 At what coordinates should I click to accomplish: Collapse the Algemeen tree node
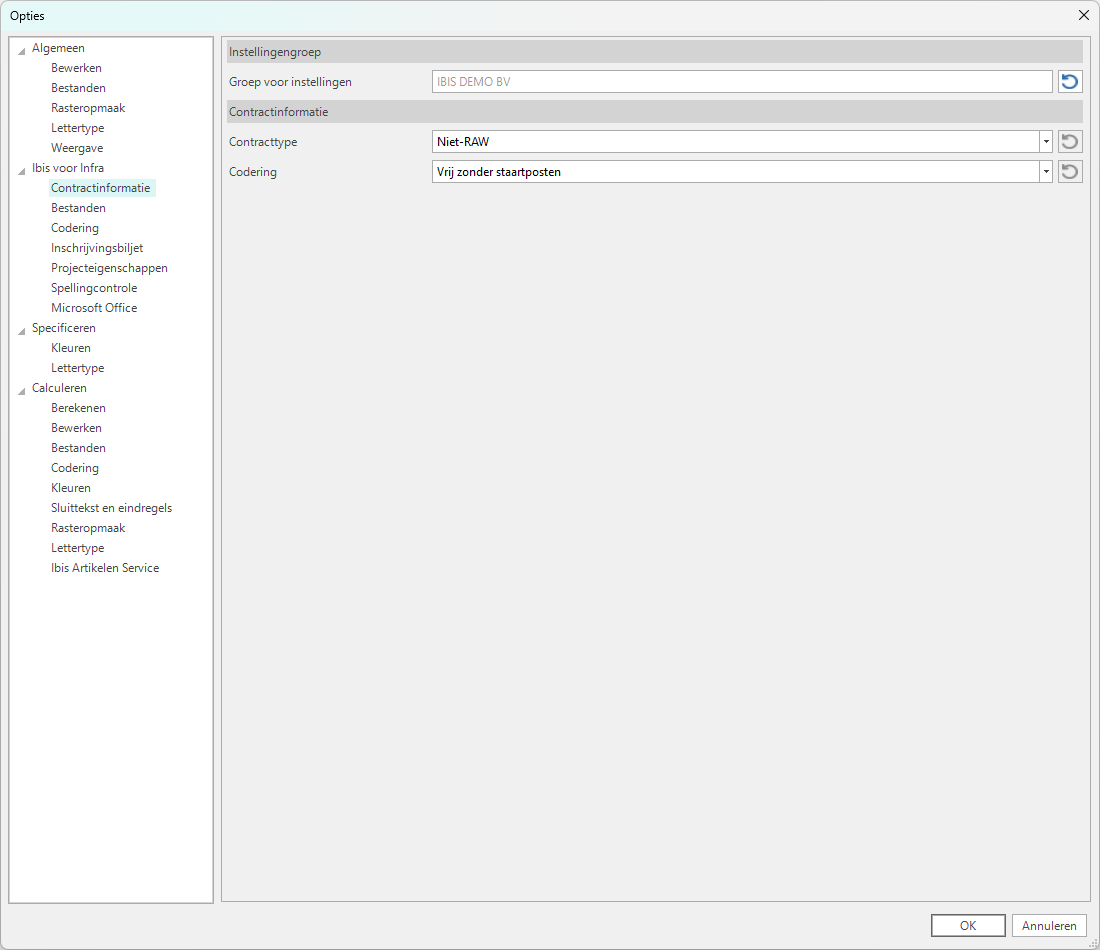pyautogui.click(x=22, y=49)
